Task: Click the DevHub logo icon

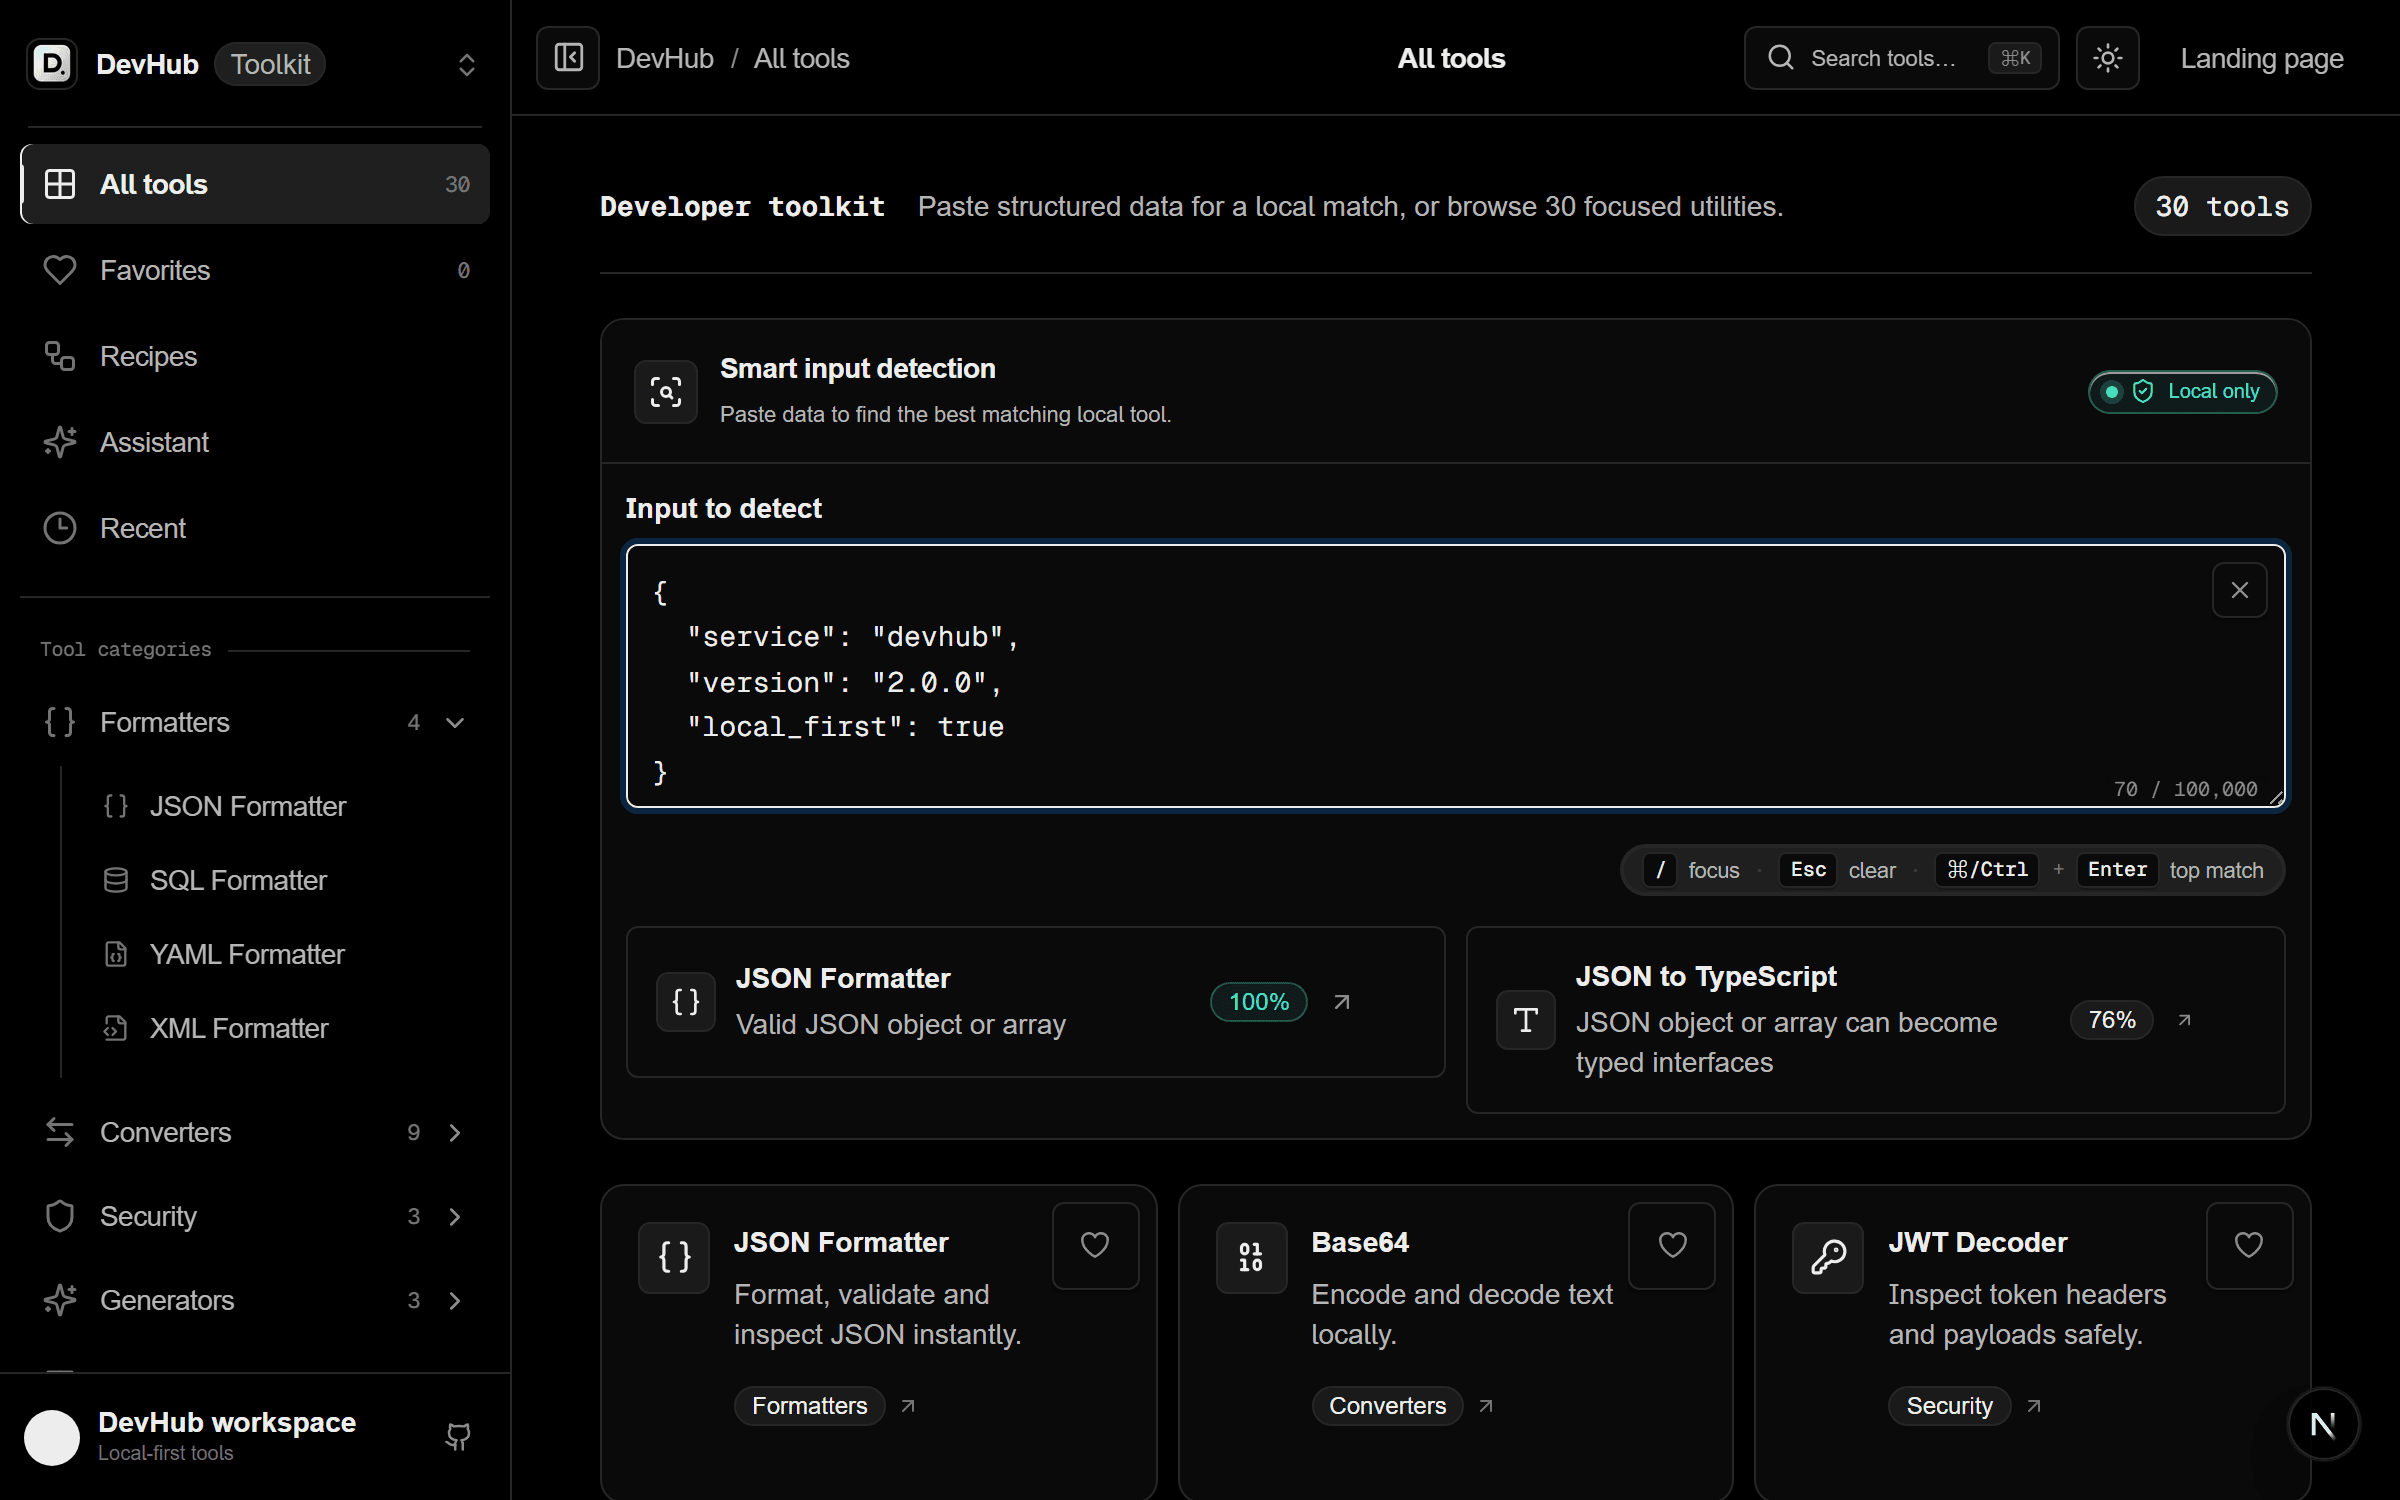Action: (52, 64)
